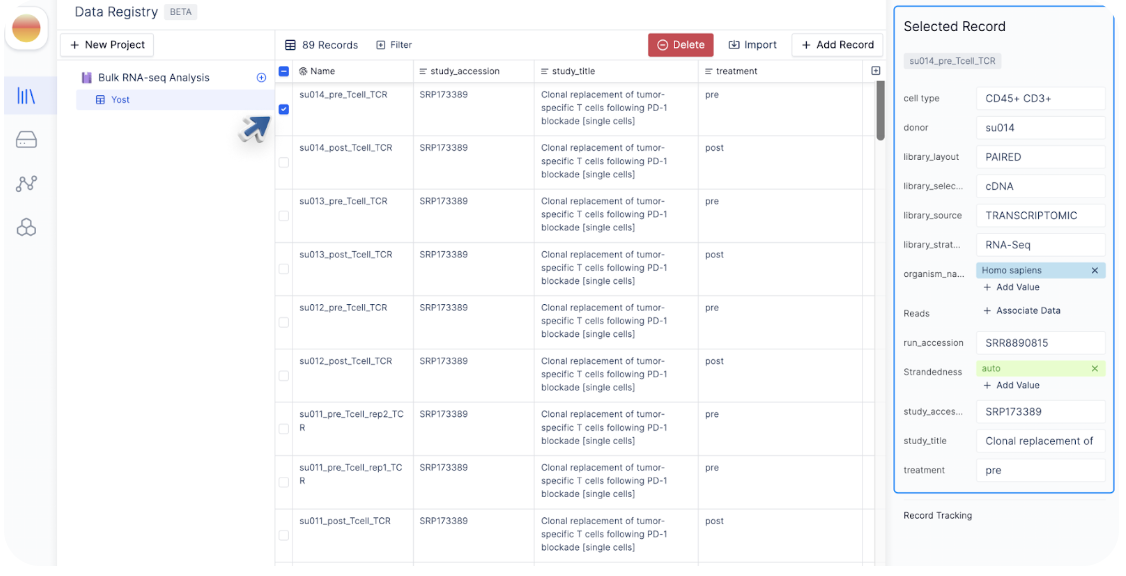1126x576 pixels.
Task: Open the library books sidebar icon
Action: click(x=27, y=96)
